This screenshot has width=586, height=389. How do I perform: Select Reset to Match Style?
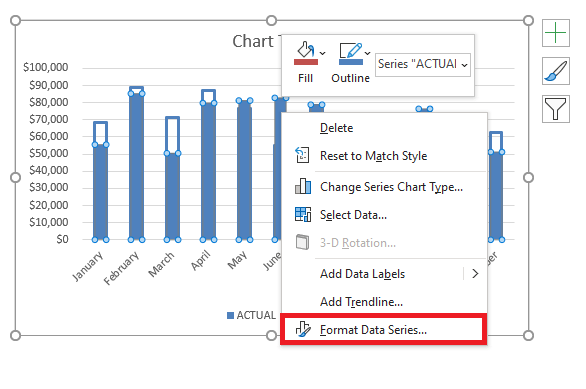pos(384,156)
